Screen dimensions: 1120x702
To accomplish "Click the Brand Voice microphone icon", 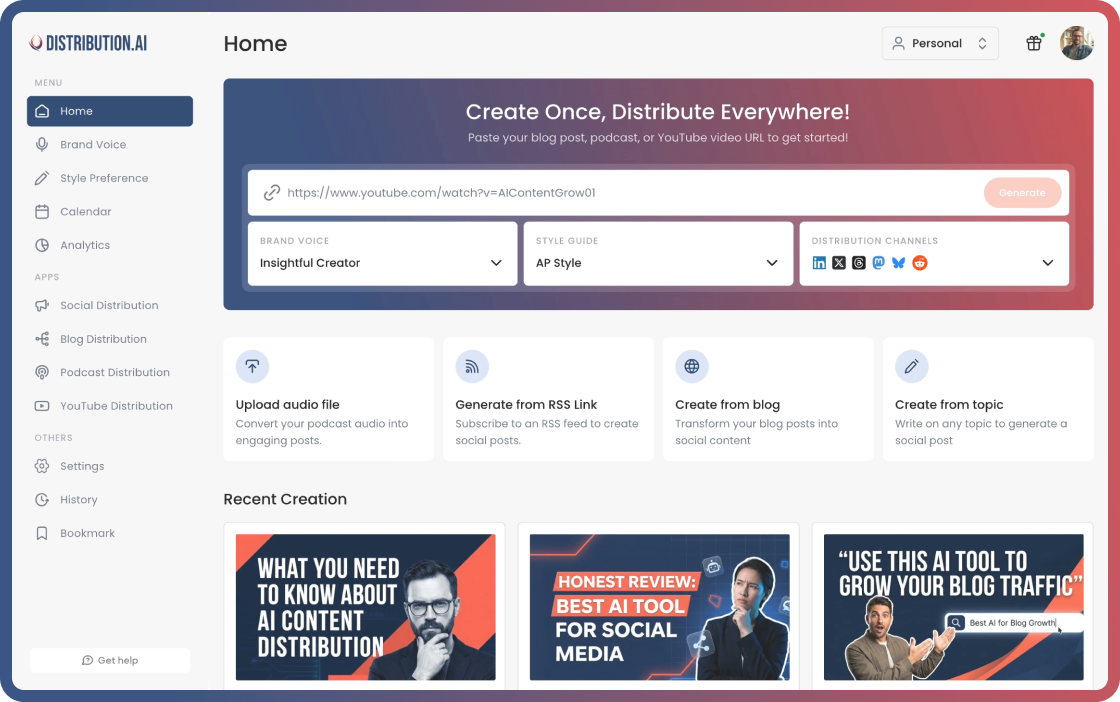I will click(x=42, y=144).
